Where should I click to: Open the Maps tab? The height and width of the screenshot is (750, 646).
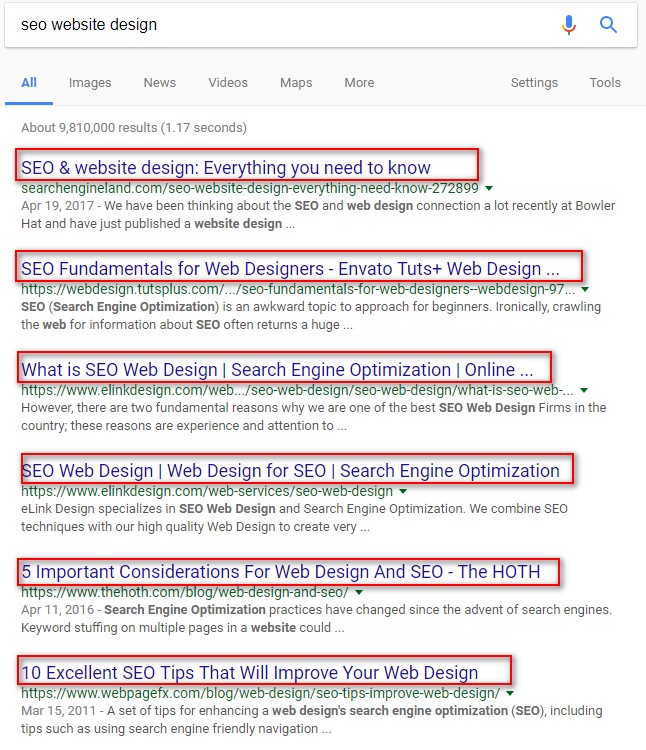[296, 83]
